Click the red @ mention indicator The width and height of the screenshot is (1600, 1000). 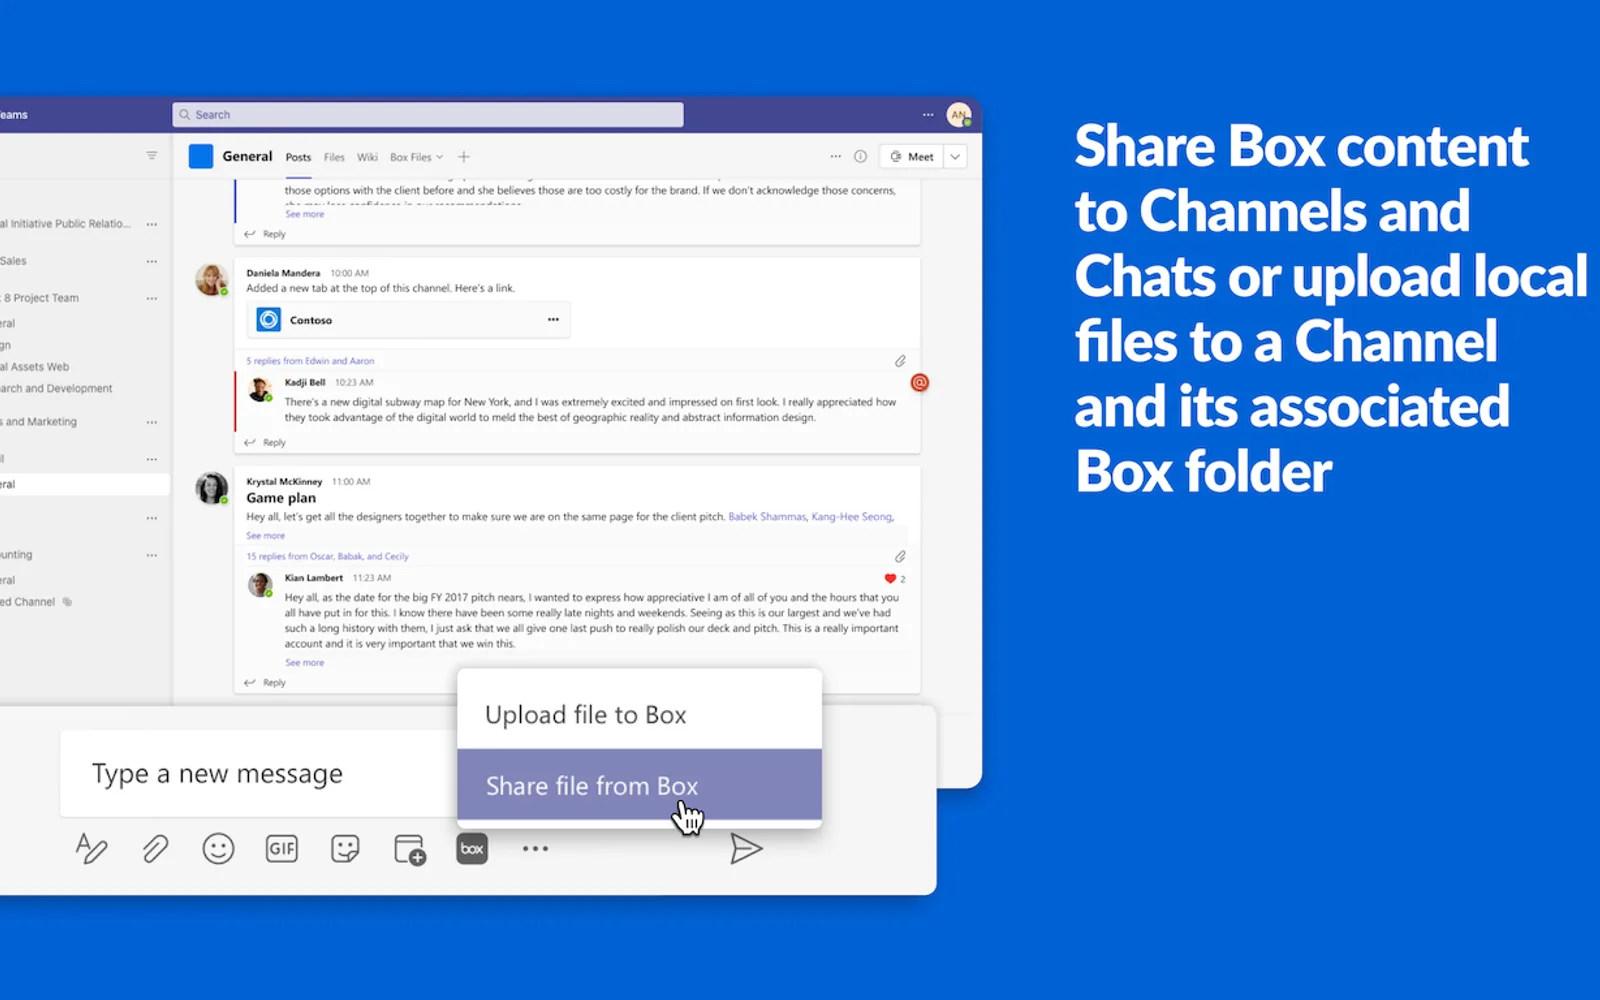point(919,382)
